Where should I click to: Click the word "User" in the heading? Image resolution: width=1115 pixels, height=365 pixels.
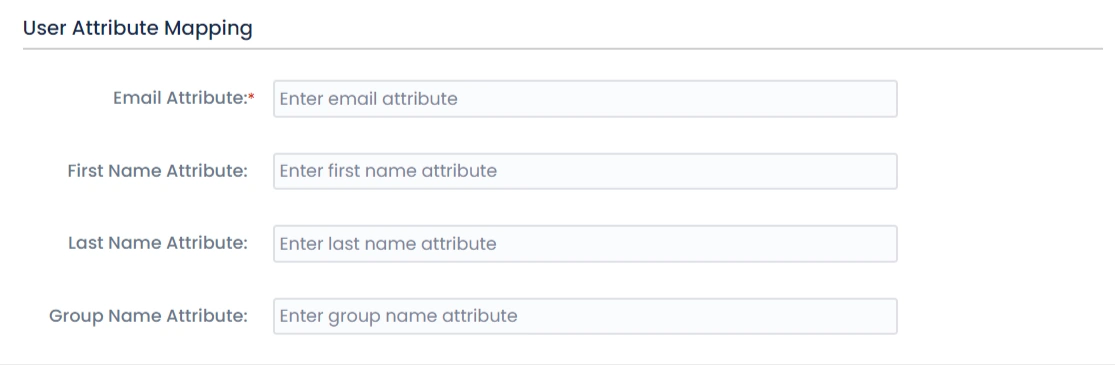click(41, 28)
